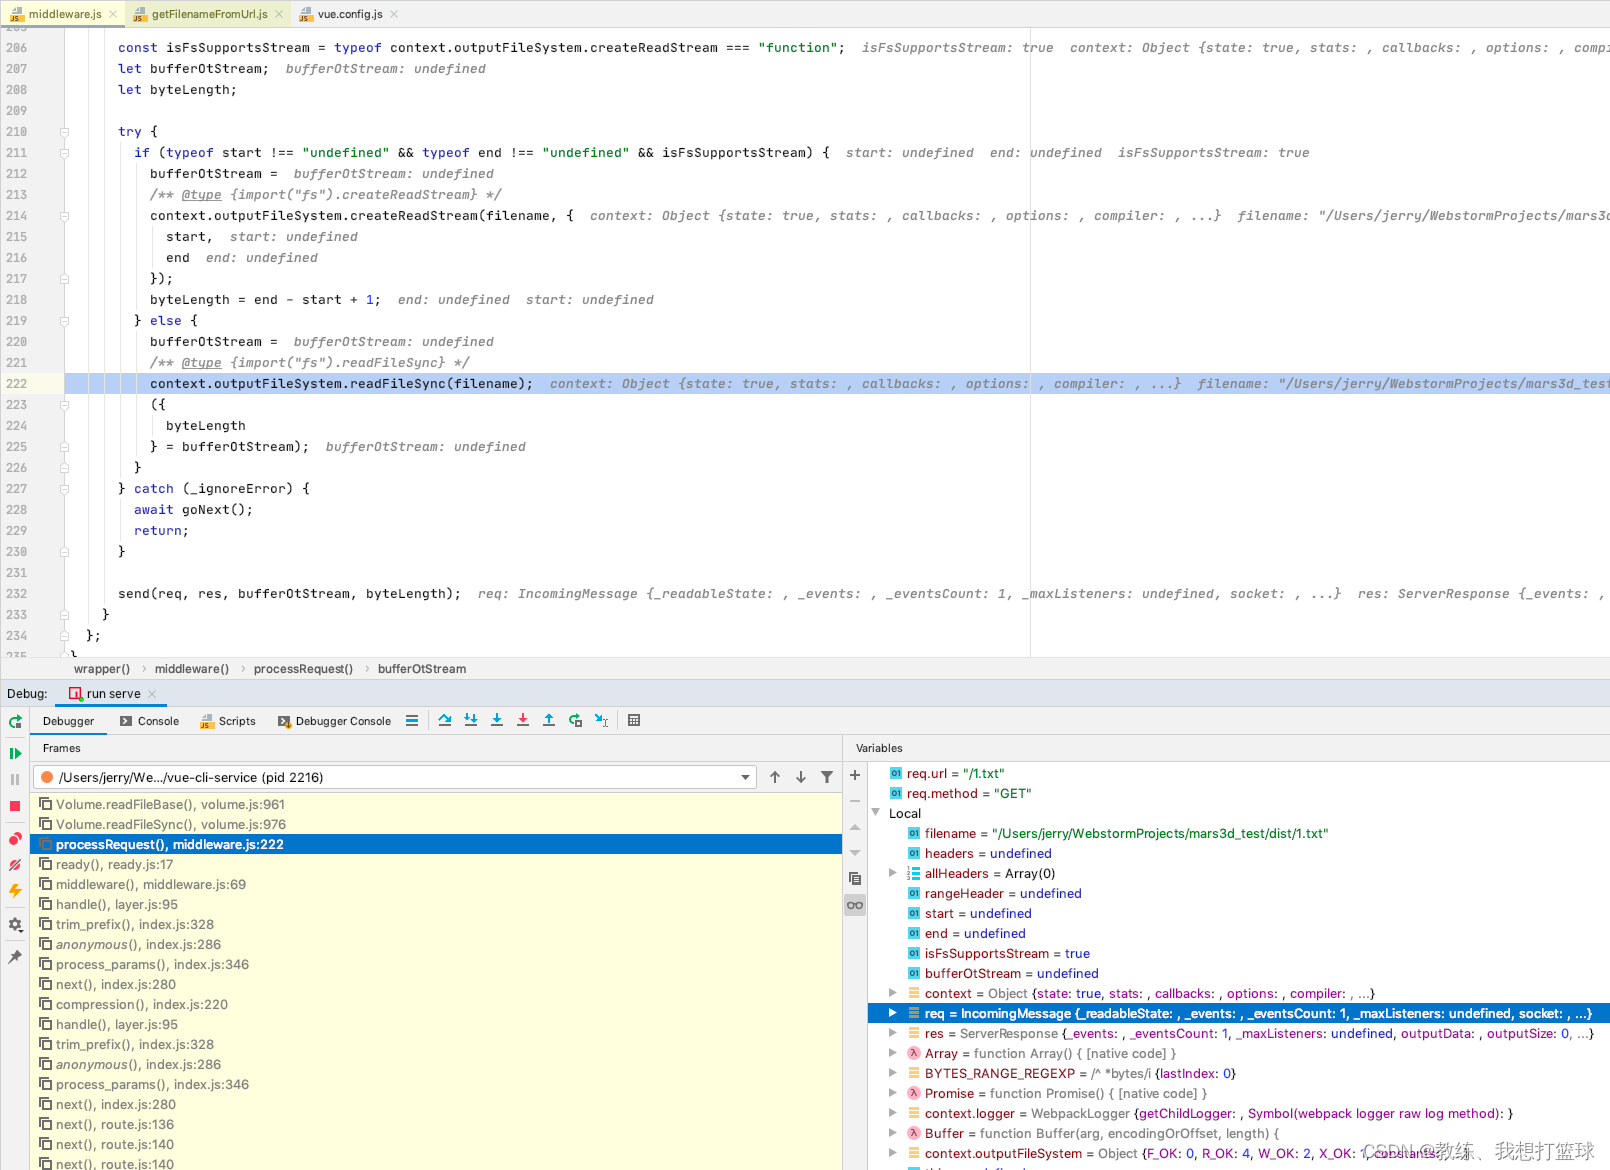The width and height of the screenshot is (1610, 1170).
Task: Open Evaluate Expression calculator
Action: [634, 720]
